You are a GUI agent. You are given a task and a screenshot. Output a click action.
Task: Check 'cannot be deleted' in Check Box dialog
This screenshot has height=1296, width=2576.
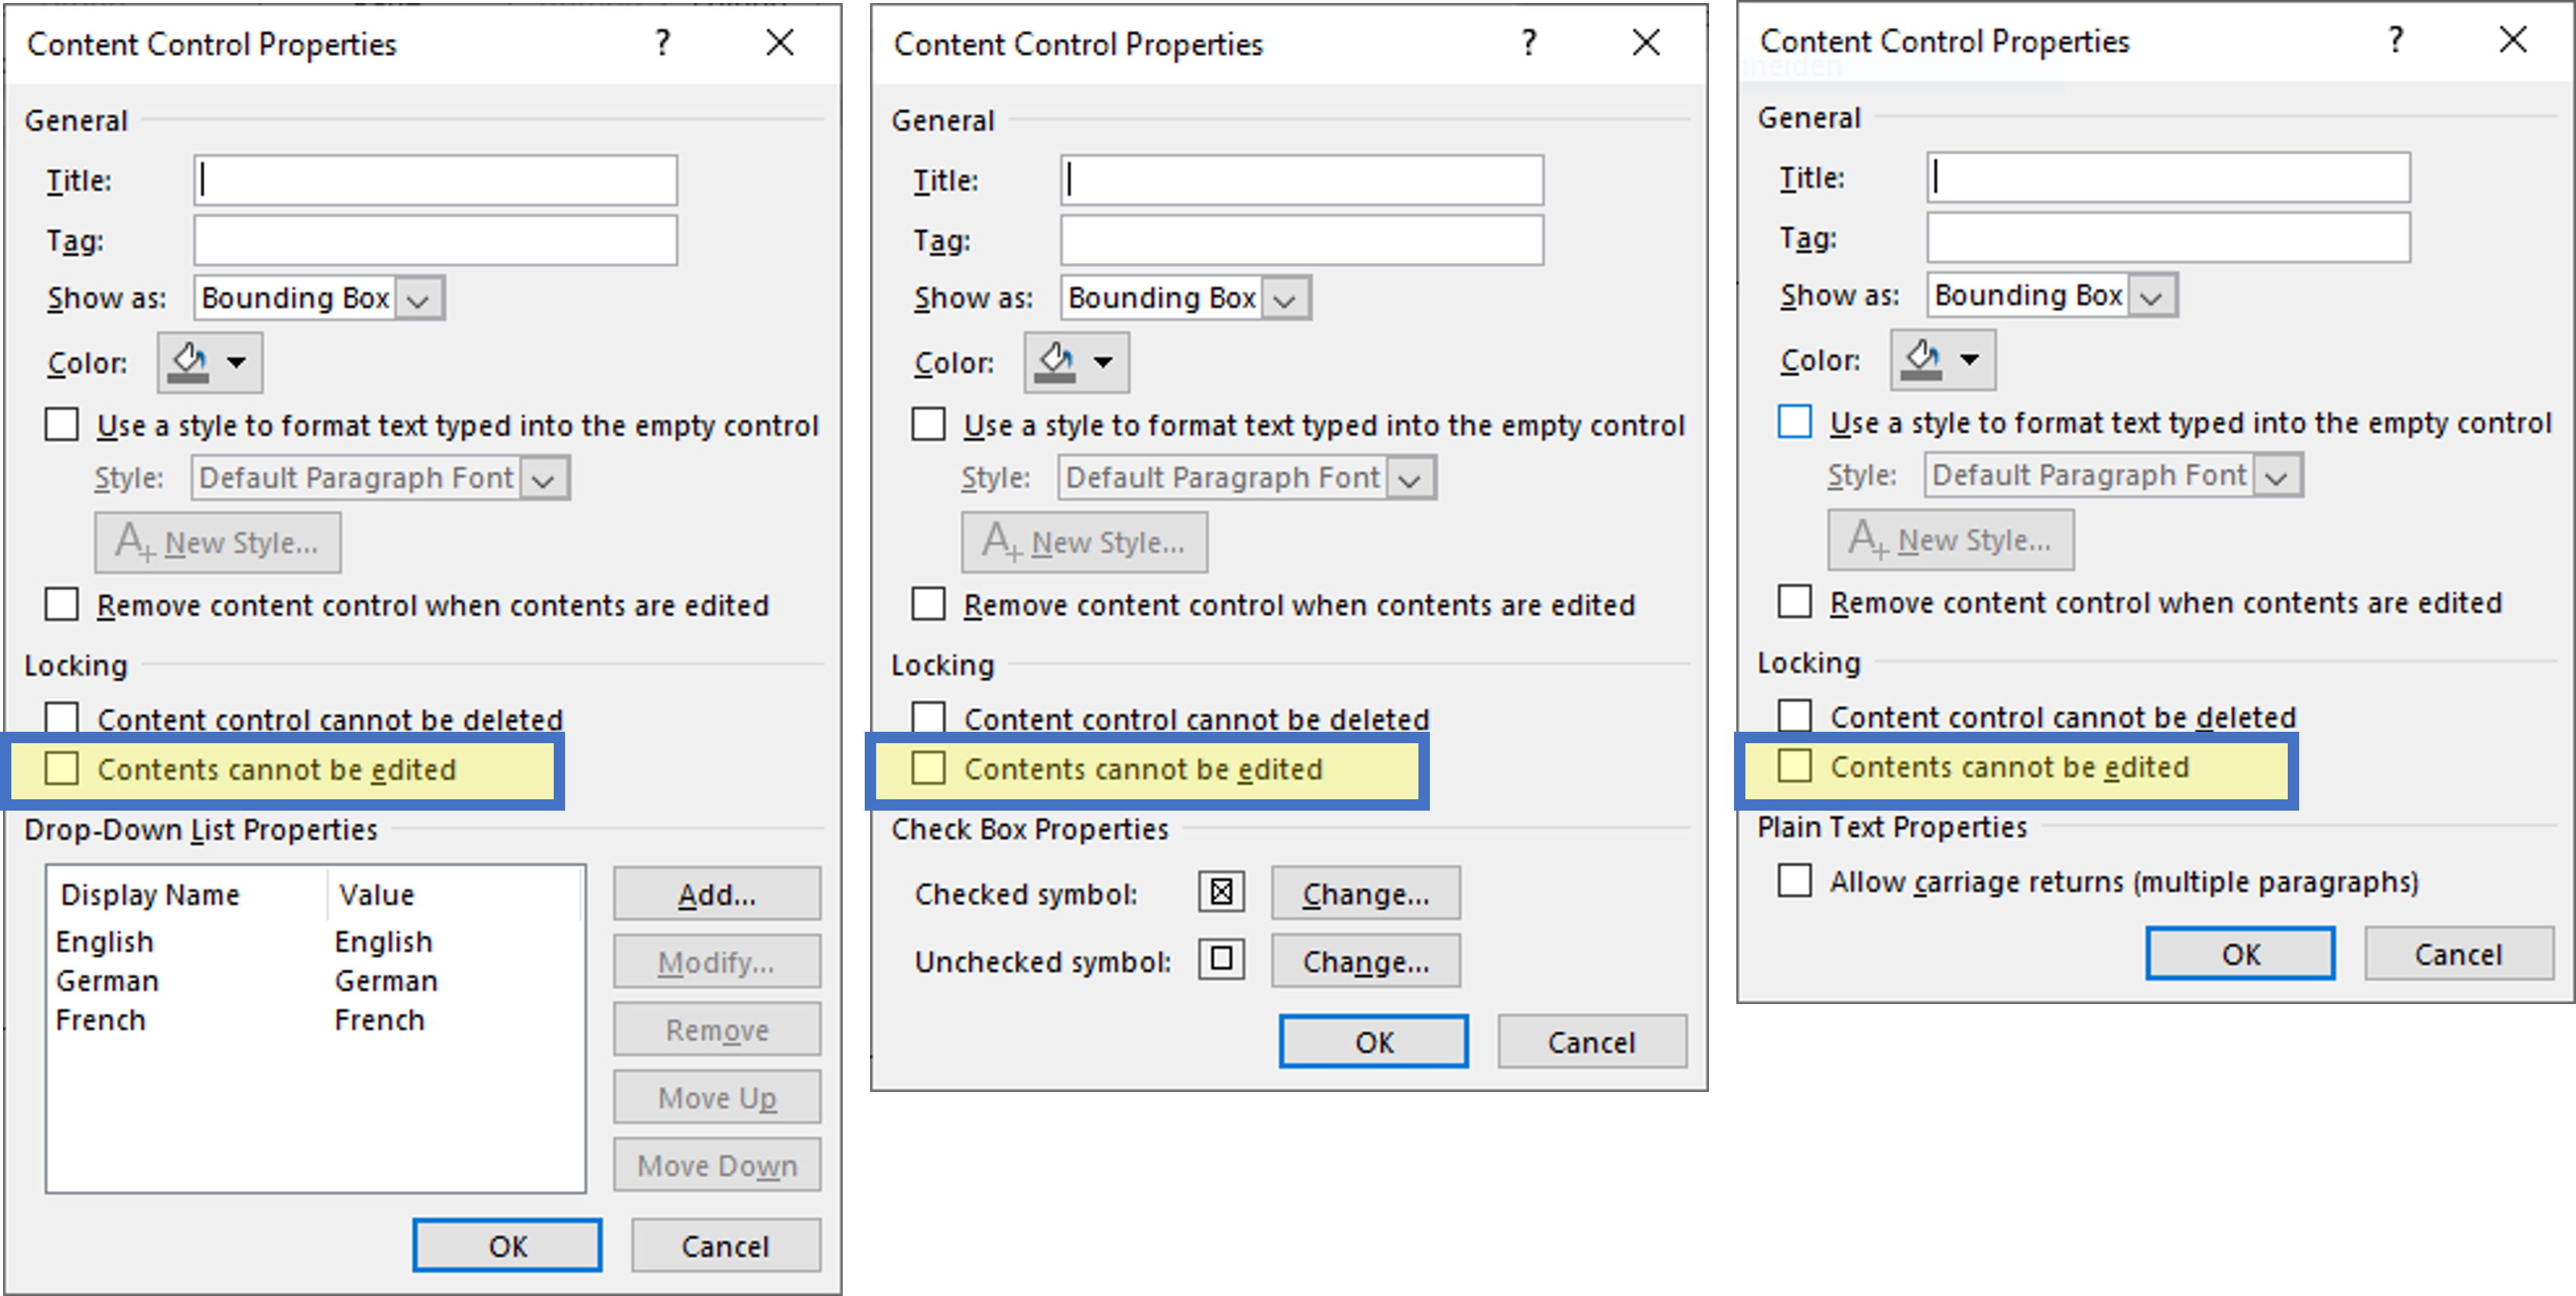click(x=928, y=717)
